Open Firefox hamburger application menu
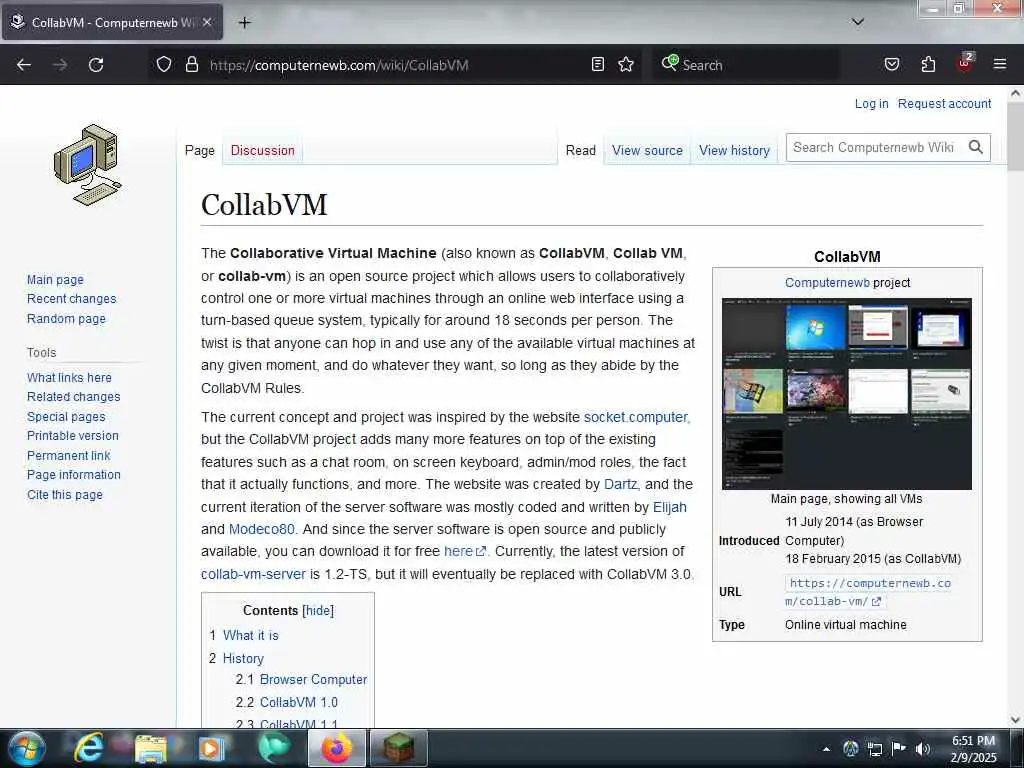 pos(999,65)
